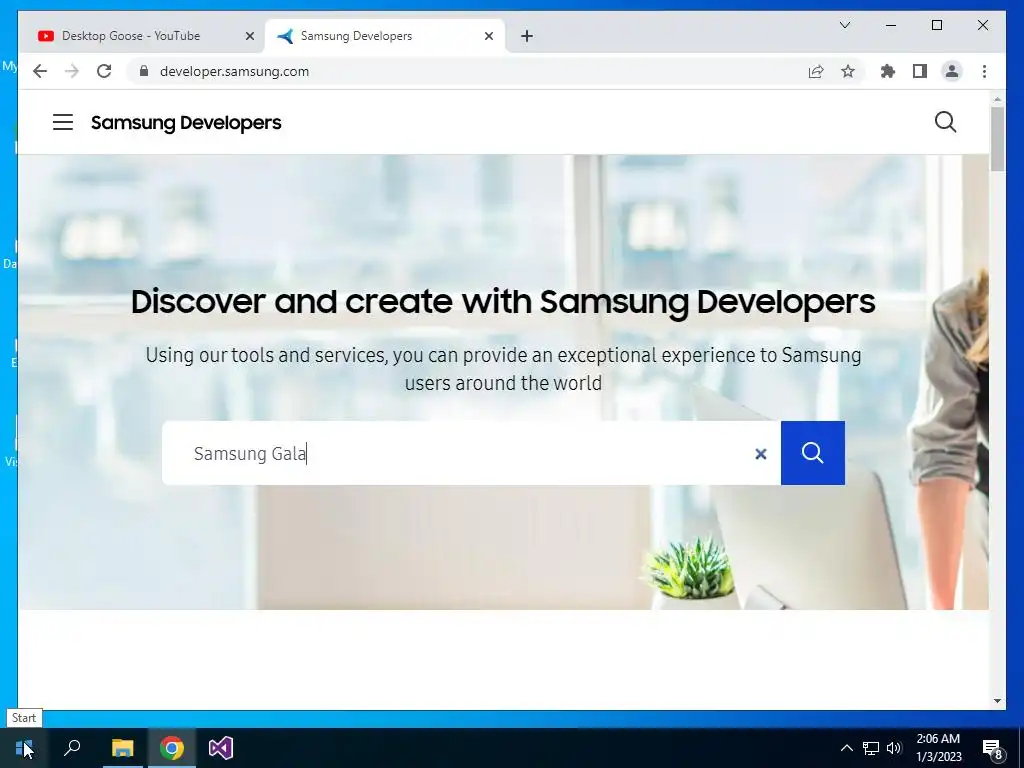Open the notification center icon
This screenshot has height=768, width=1024.
tap(993, 748)
